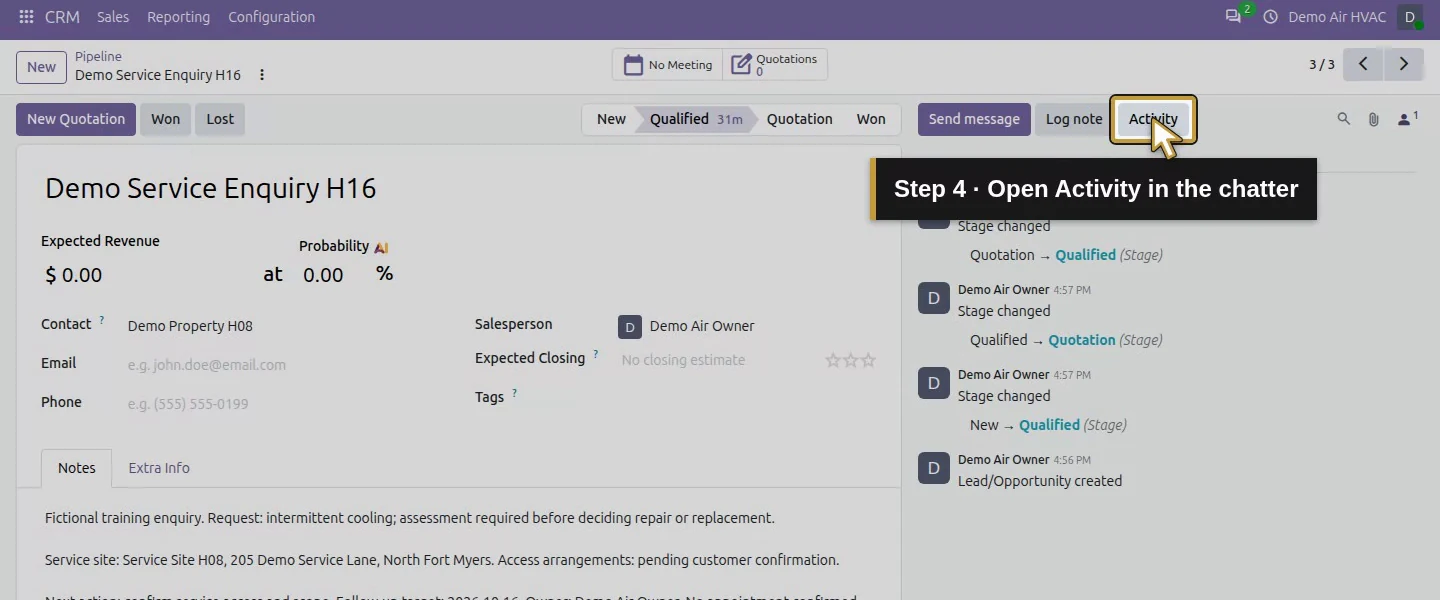Click the Send message button
This screenshot has width=1440, height=600.
coord(974,119)
